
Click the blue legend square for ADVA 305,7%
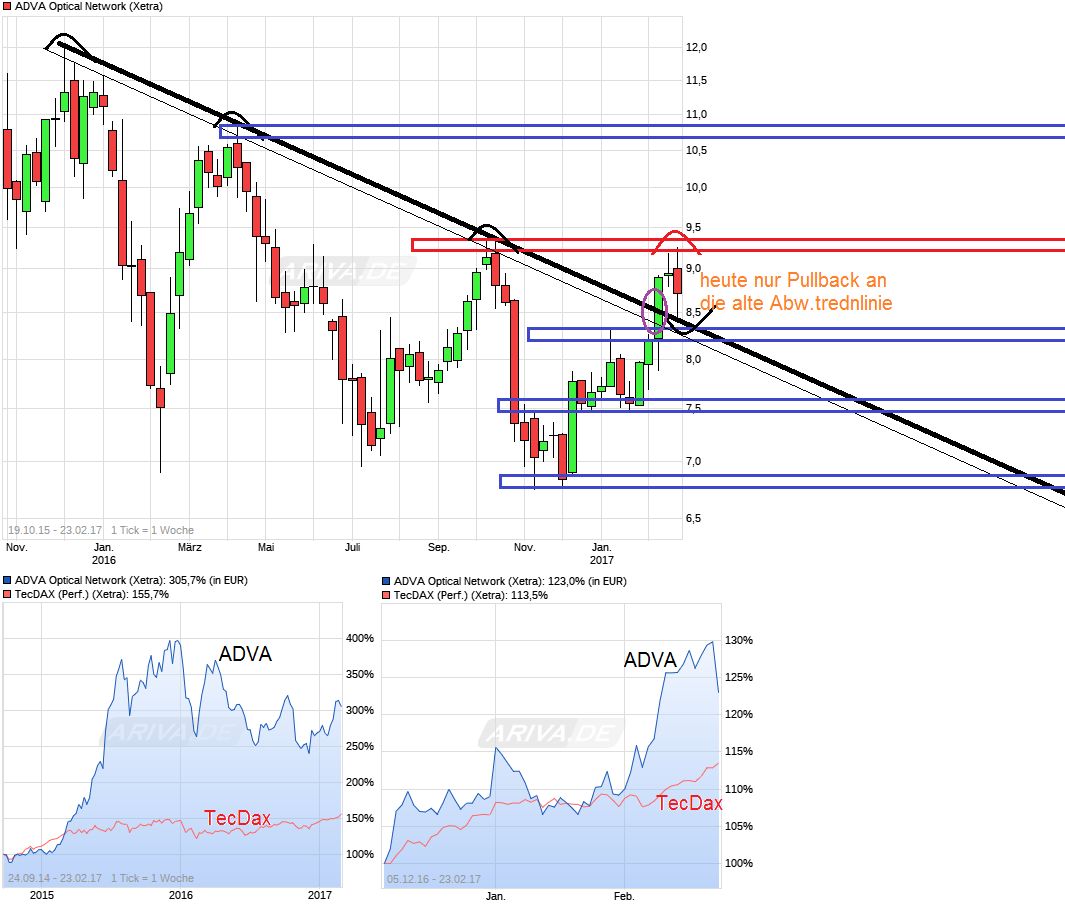[x=7, y=580]
